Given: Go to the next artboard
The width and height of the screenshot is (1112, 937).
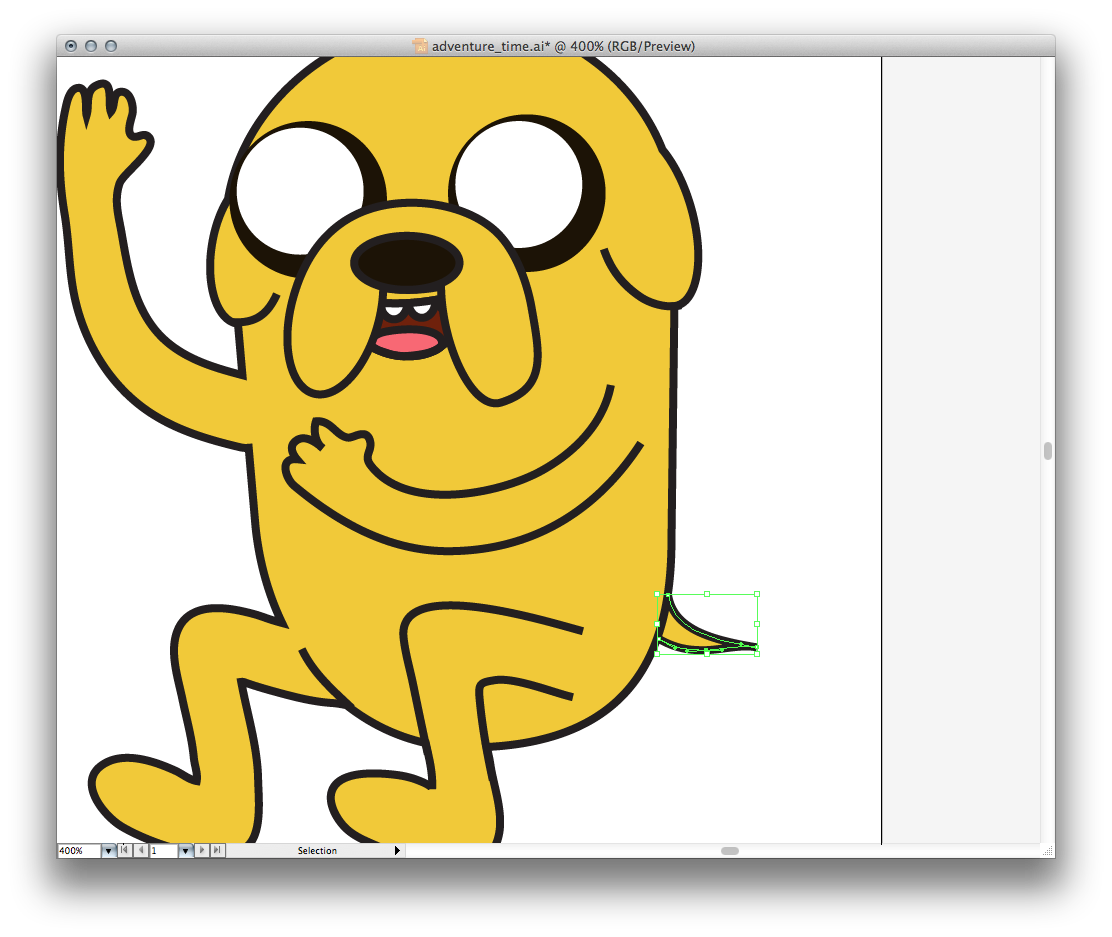Looking at the screenshot, I should point(203,851).
